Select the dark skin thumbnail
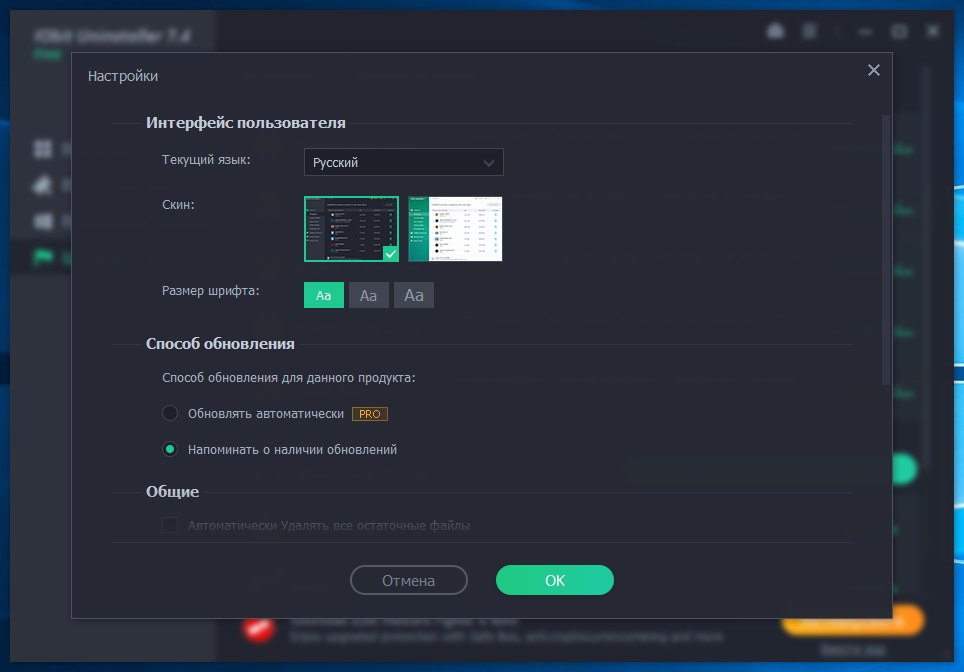 (351, 229)
